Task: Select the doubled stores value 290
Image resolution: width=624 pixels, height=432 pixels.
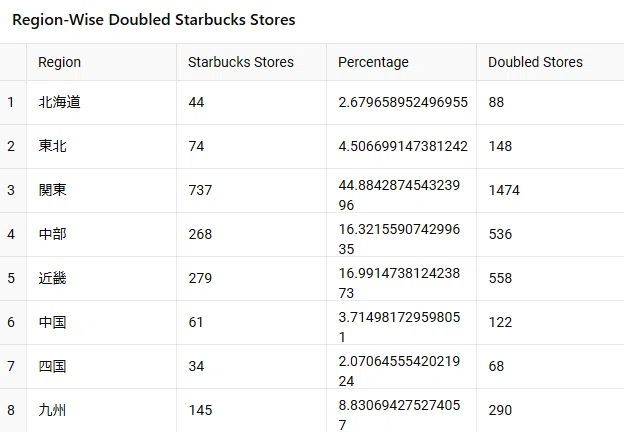Action: point(550,410)
